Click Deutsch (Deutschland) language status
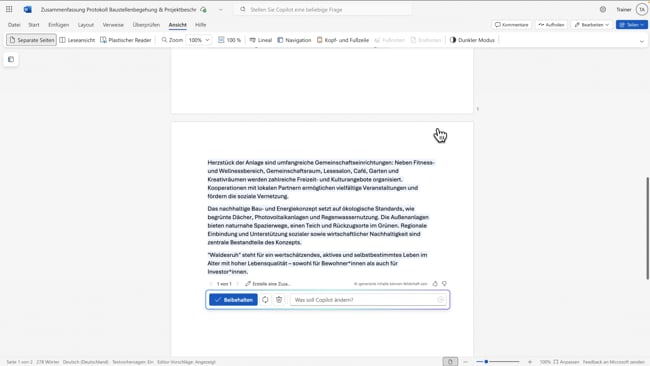 pyautogui.click(x=85, y=362)
